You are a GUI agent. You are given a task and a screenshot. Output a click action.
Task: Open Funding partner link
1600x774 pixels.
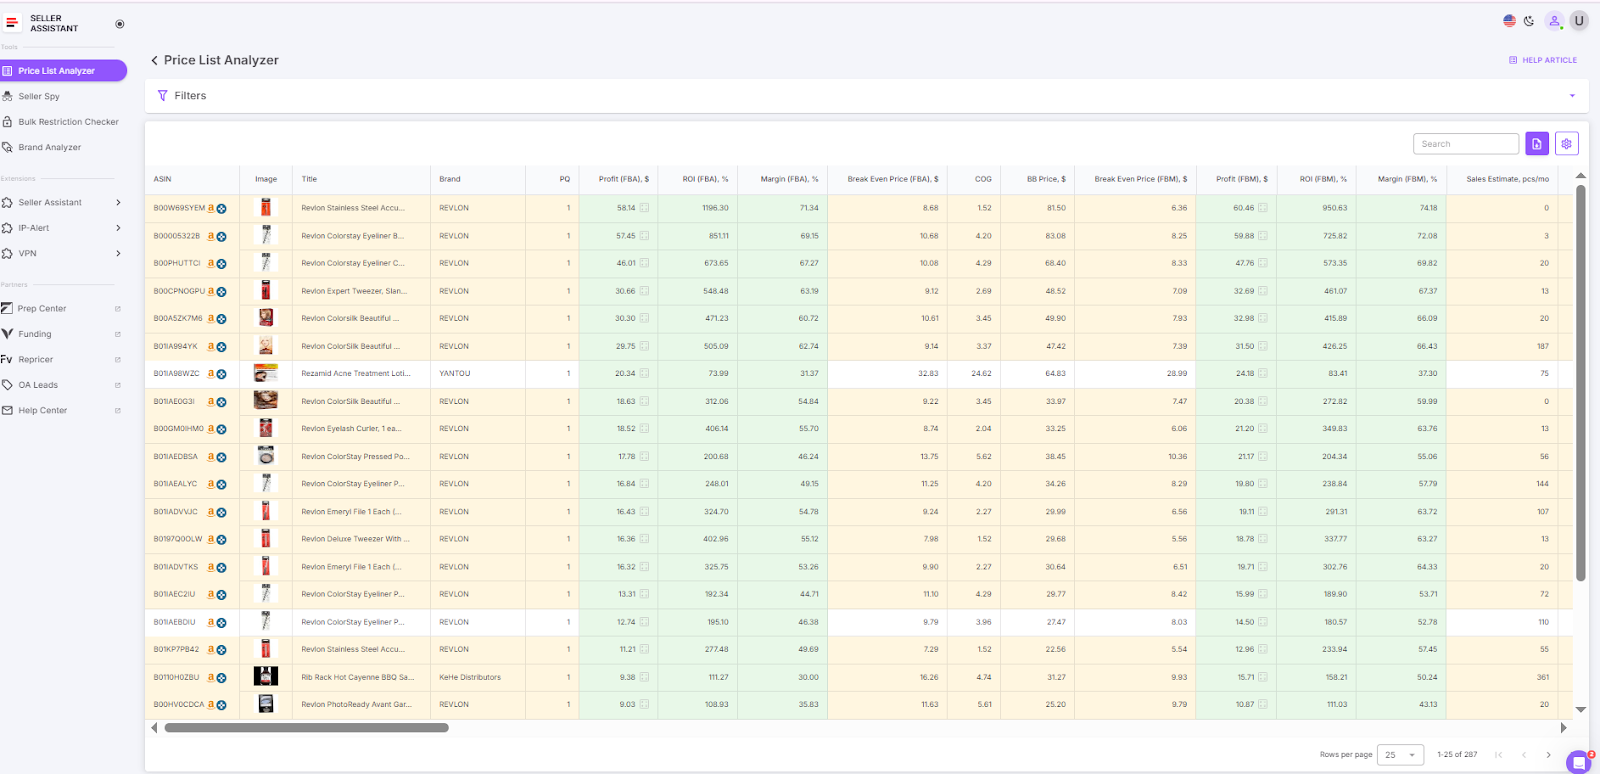coord(34,334)
